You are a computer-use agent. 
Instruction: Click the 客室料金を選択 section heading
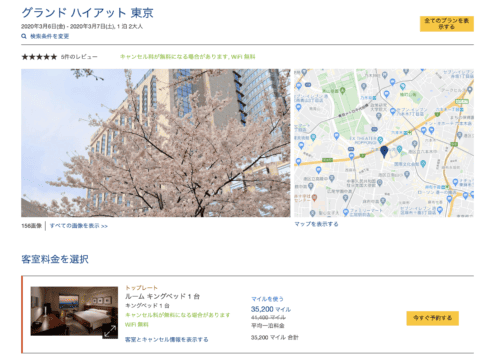point(55,259)
